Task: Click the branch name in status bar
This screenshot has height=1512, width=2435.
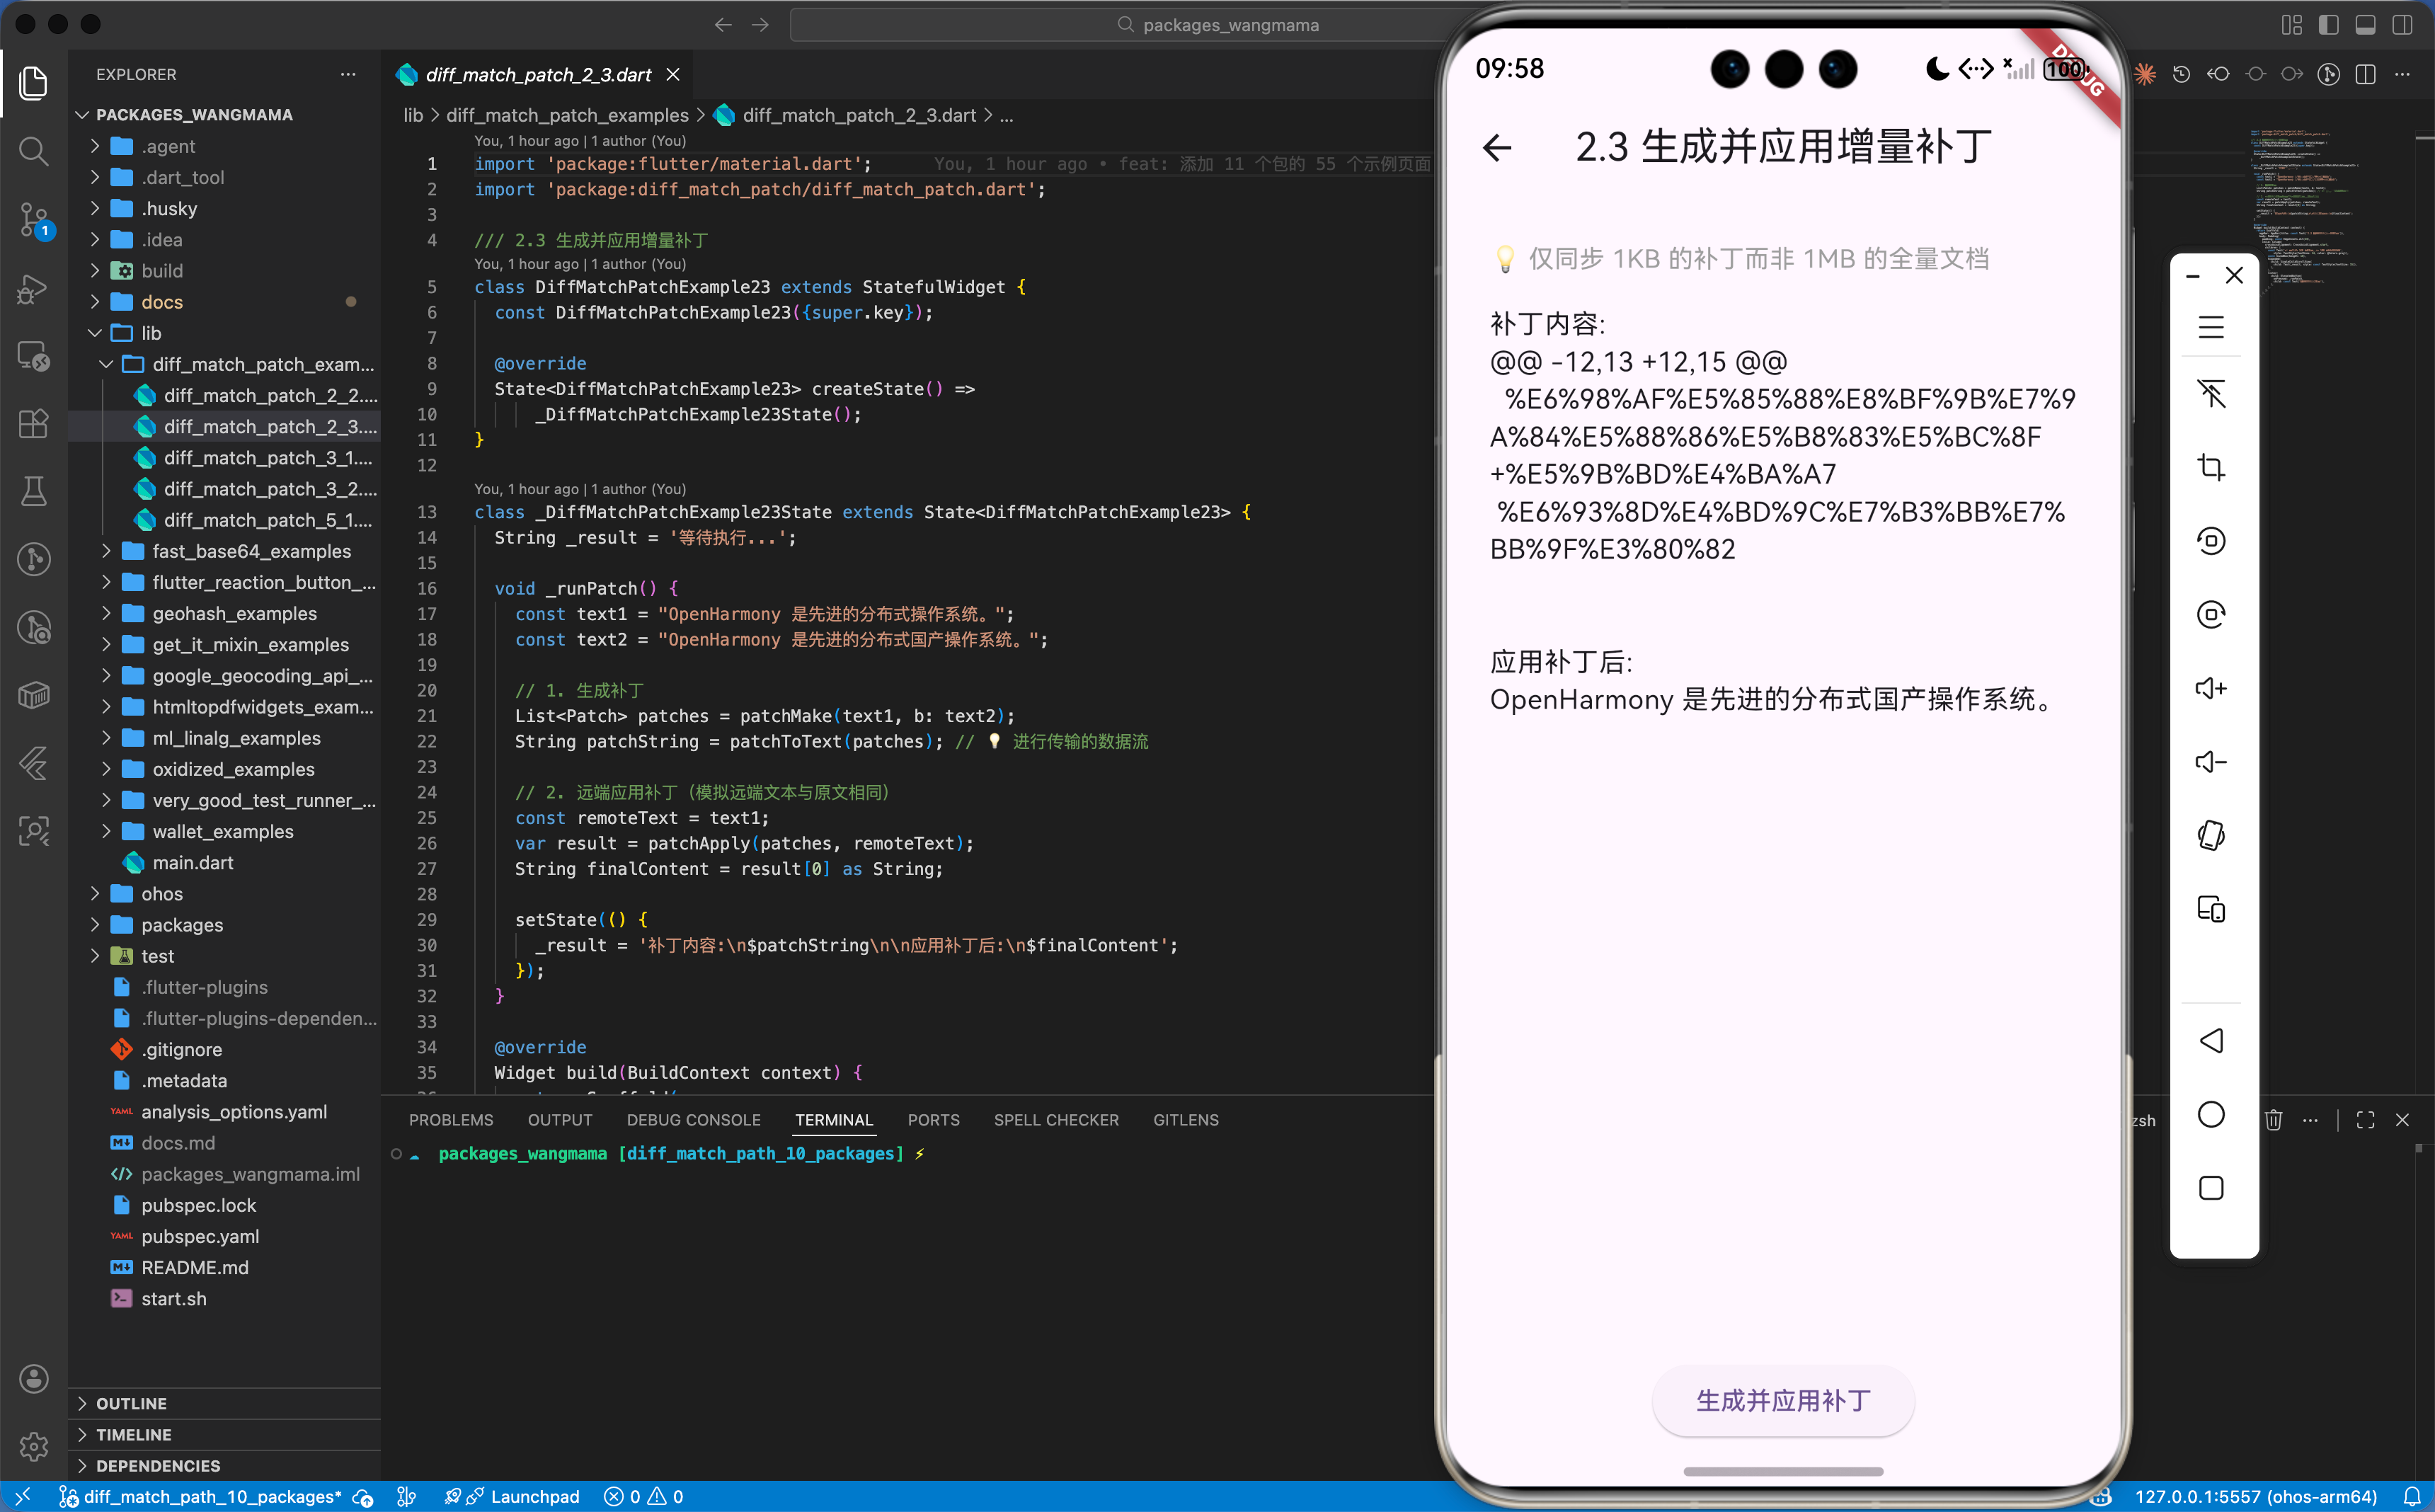Action: (x=210, y=1496)
